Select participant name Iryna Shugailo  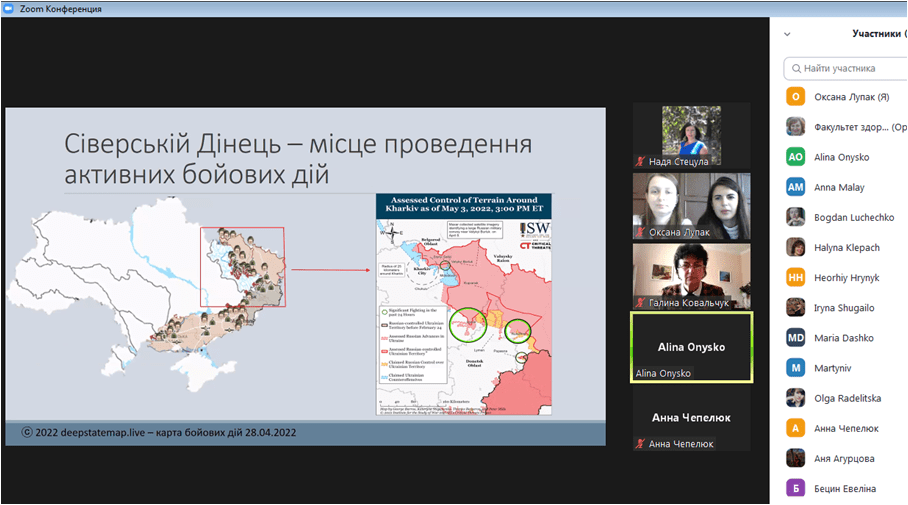(x=844, y=308)
